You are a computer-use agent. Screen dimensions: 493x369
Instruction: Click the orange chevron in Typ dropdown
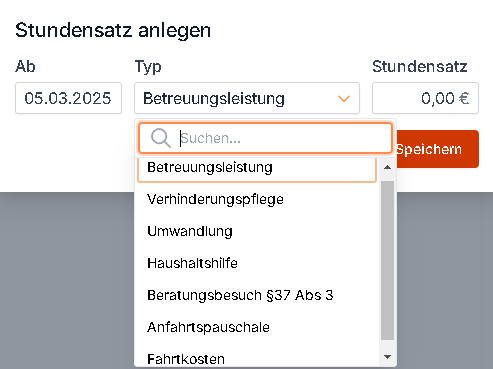point(344,99)
